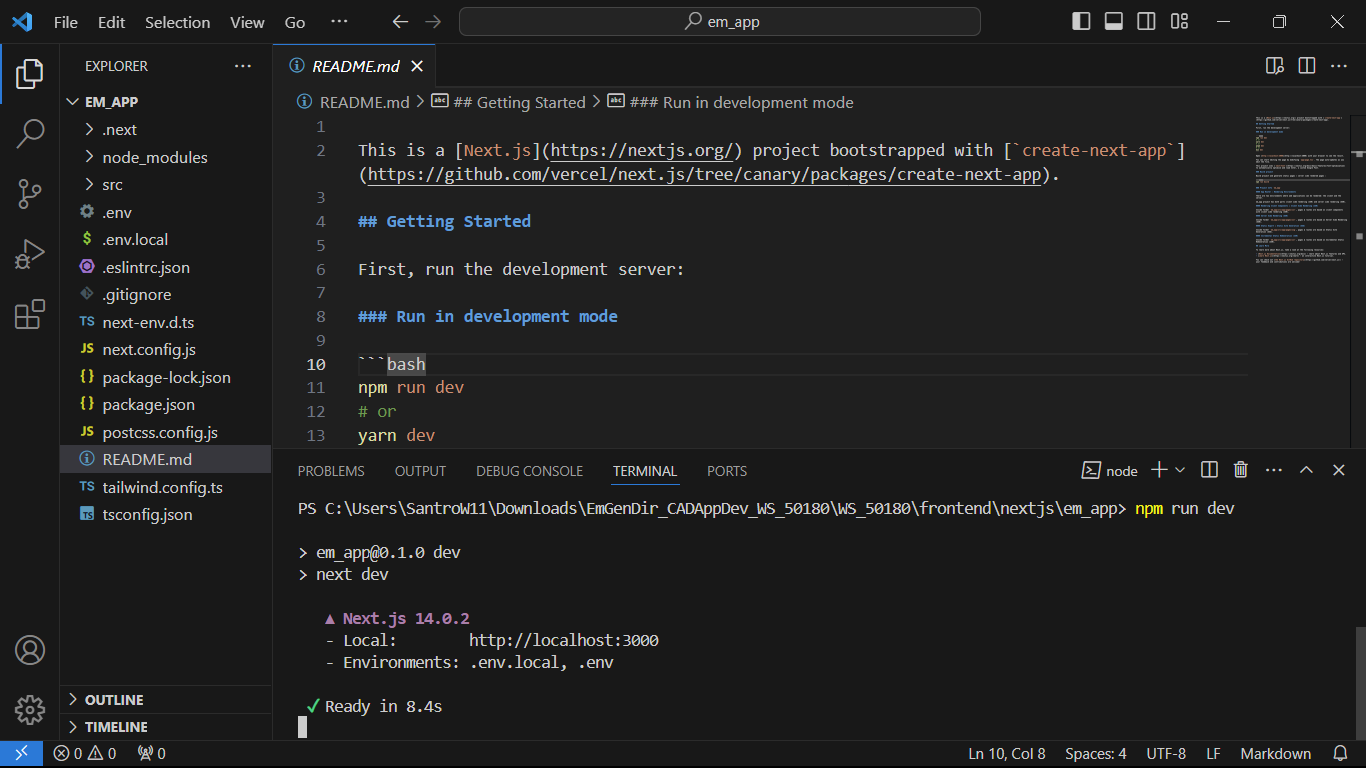Open the Edit menu
The width and height of the screenshot is (1366, 768).
(112, 22)
